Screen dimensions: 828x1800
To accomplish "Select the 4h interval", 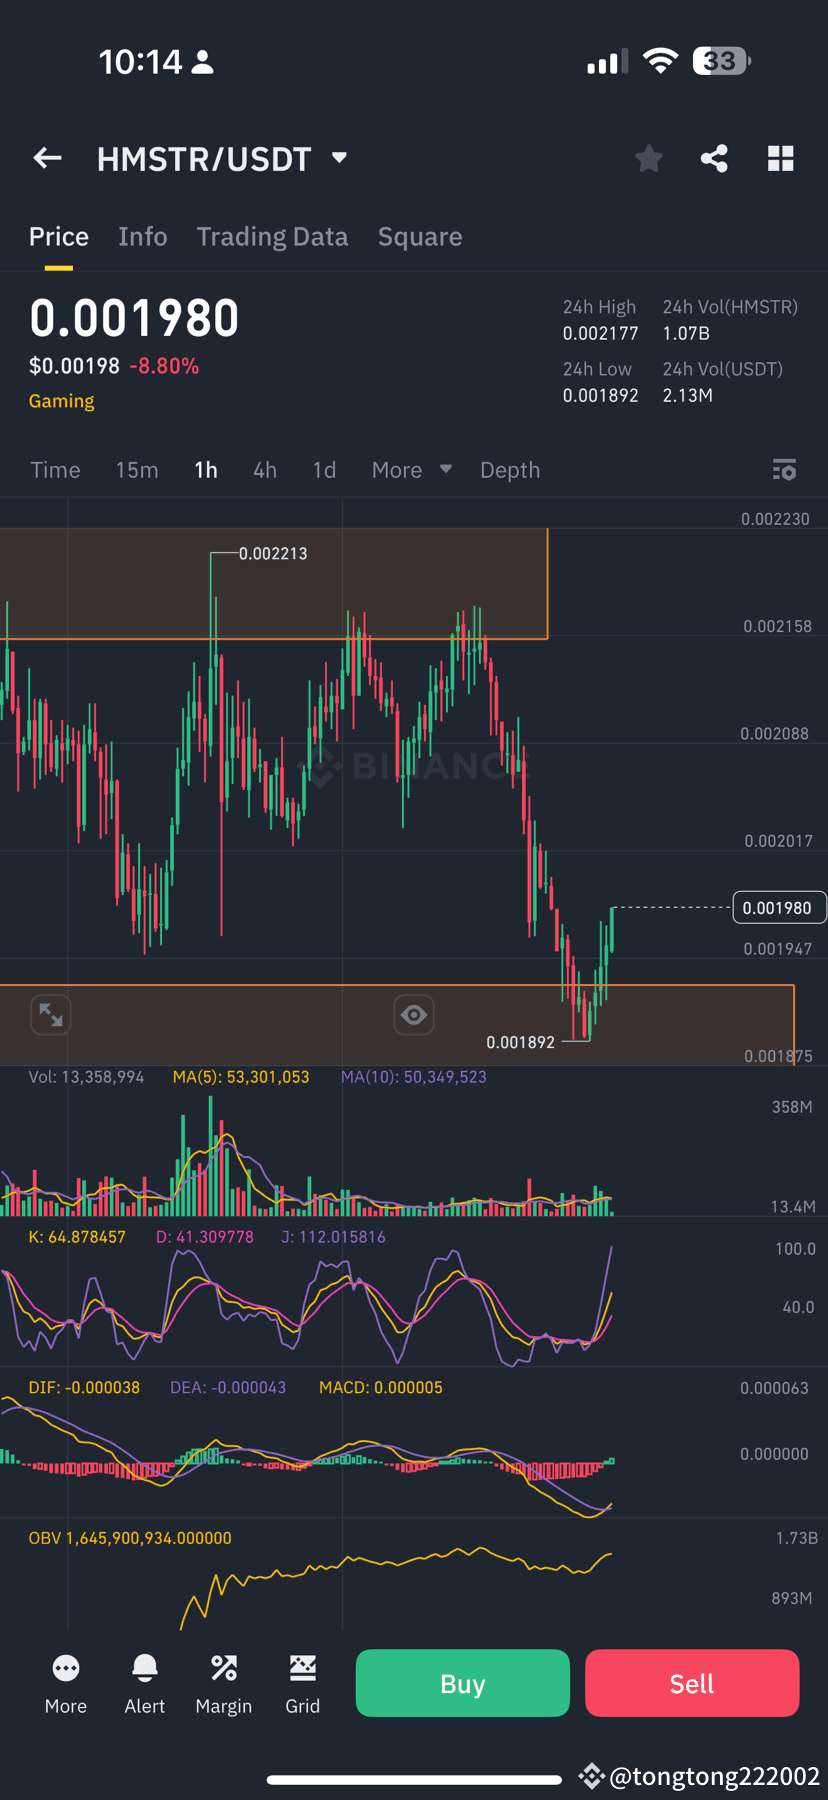I will point(265,470).
